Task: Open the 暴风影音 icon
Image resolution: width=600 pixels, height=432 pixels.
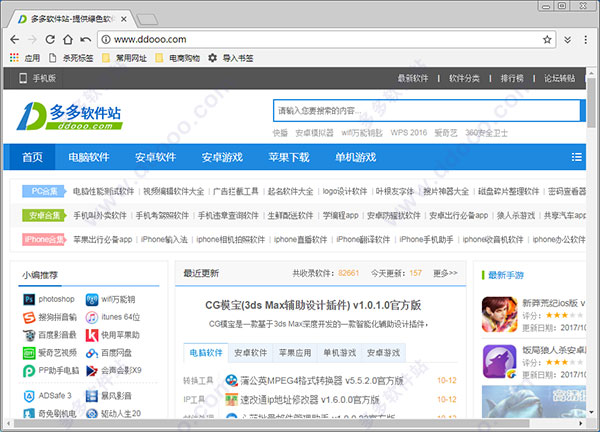Action: [x=92, y=396]
